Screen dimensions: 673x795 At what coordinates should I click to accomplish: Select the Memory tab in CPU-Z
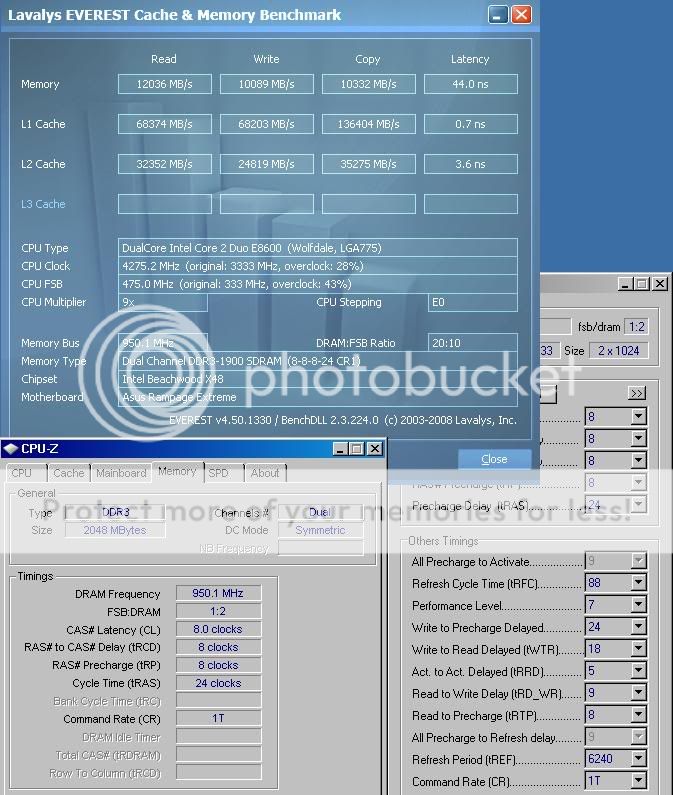click(177, 472)
